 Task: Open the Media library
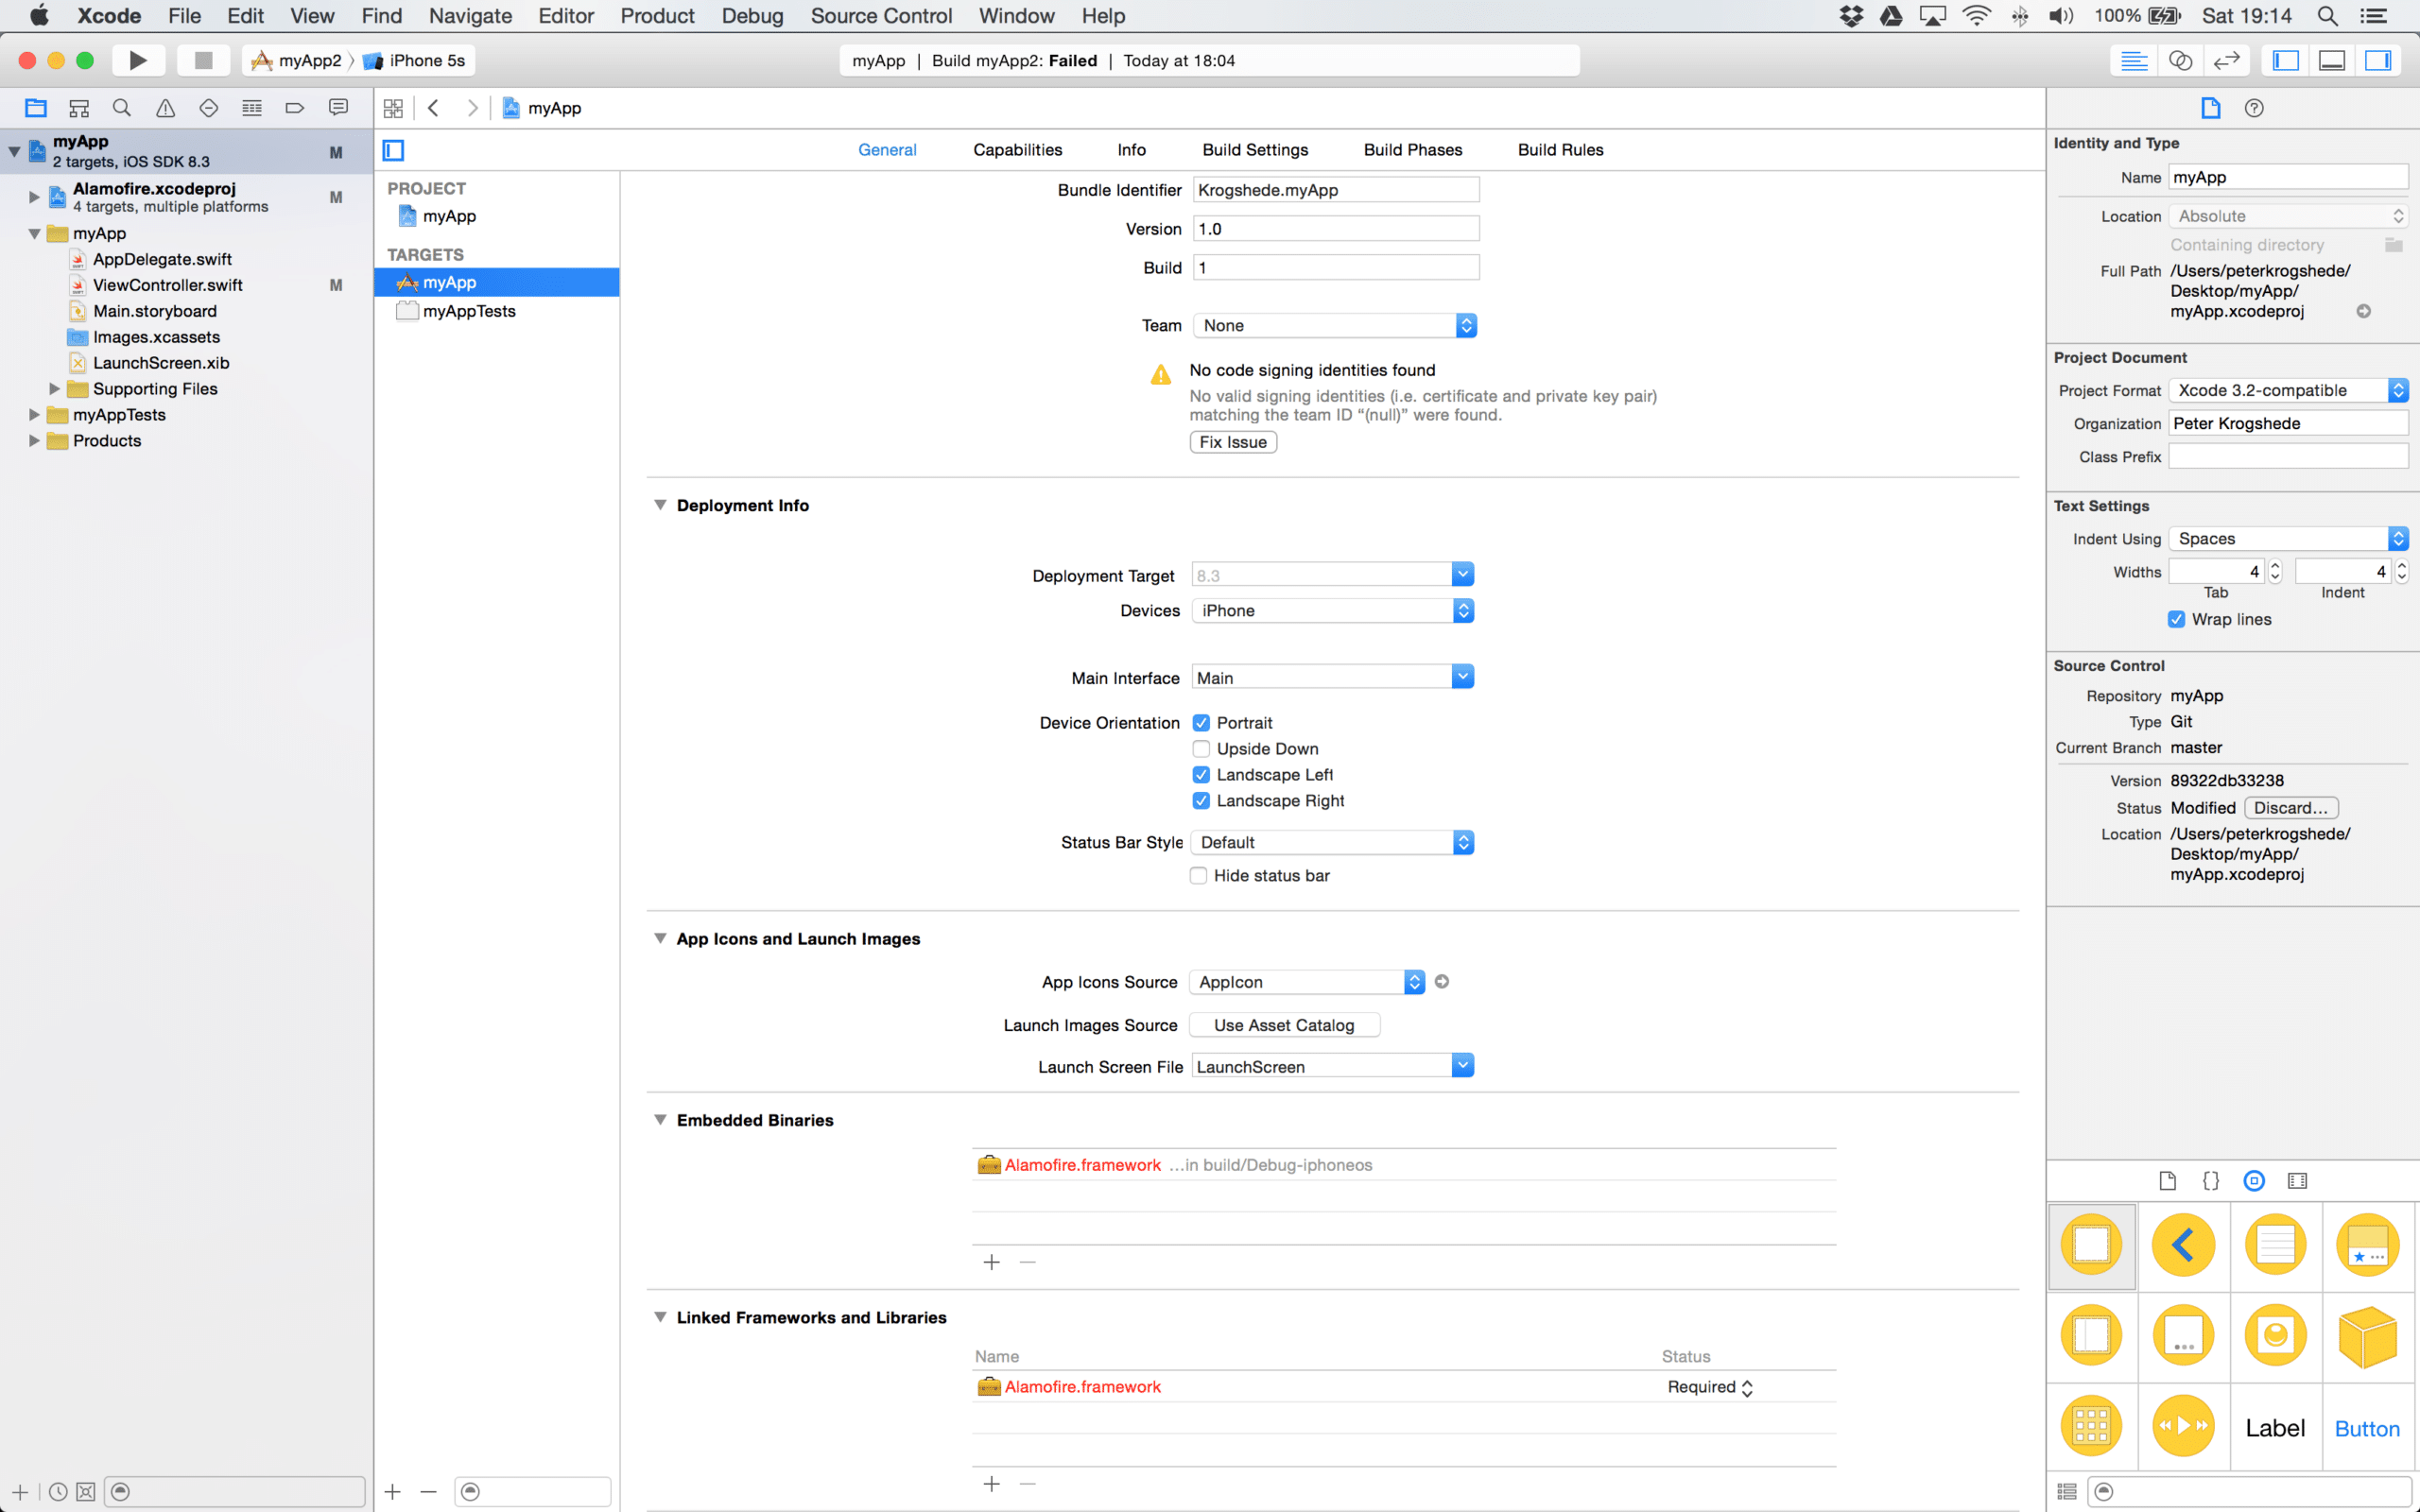pyautogui.click(x=2298, y=1181)
